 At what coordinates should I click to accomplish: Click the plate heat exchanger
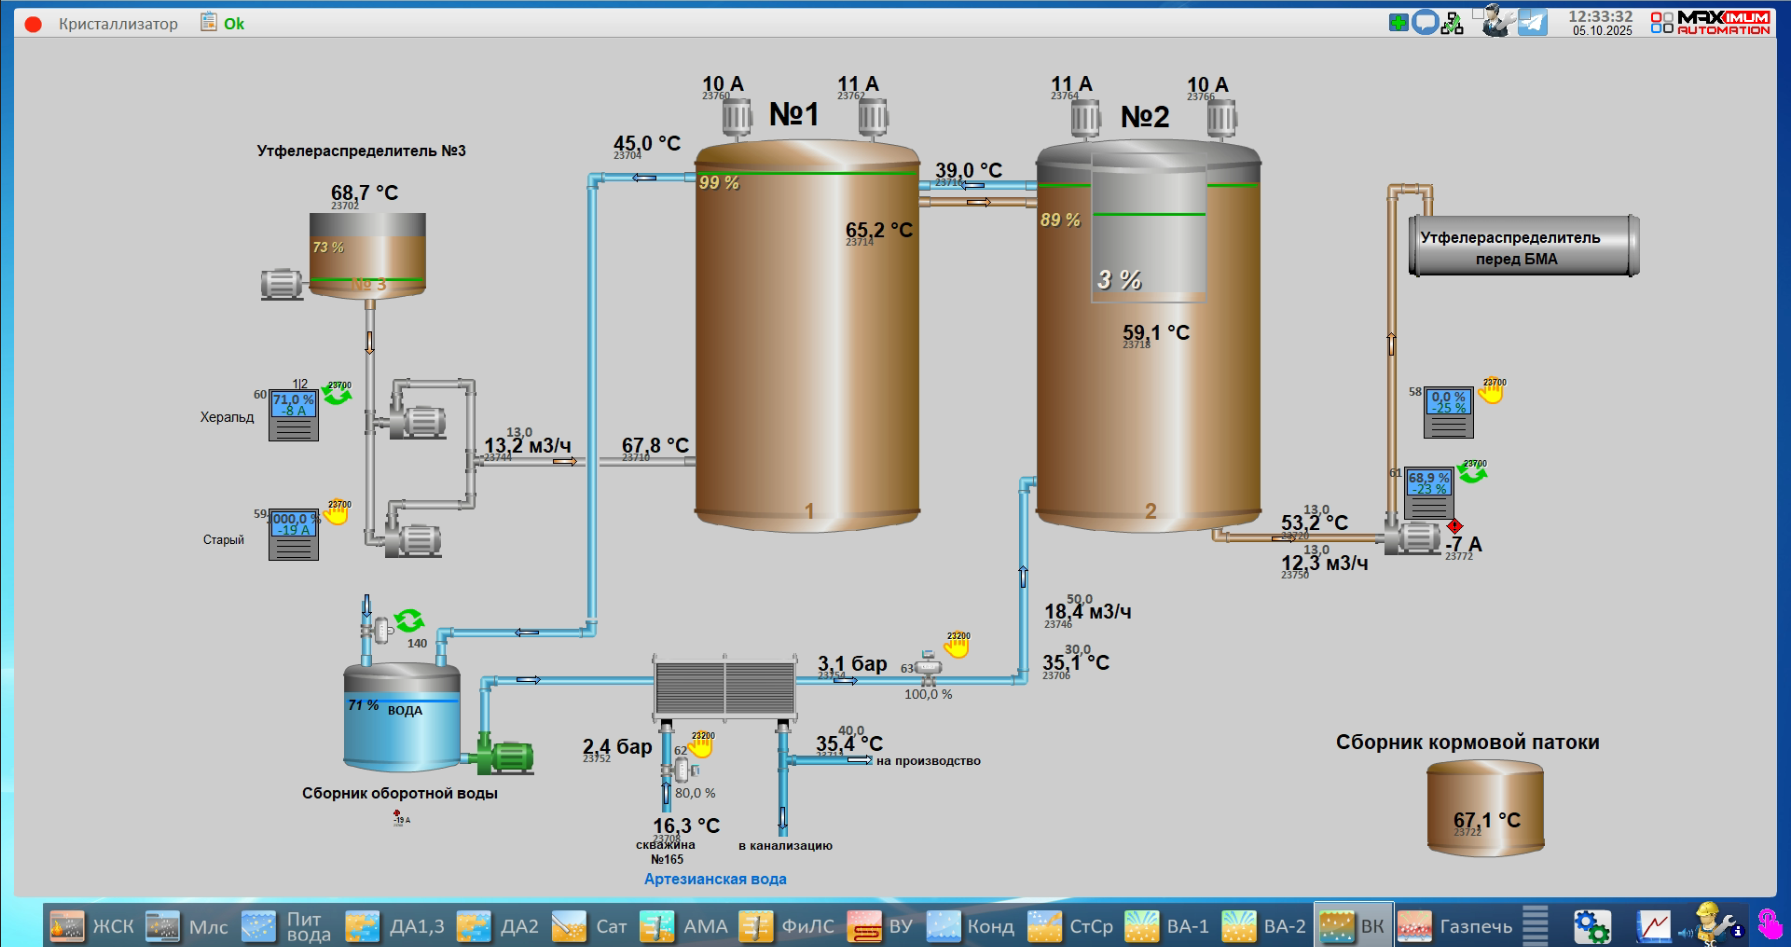(x=725, y=687)
